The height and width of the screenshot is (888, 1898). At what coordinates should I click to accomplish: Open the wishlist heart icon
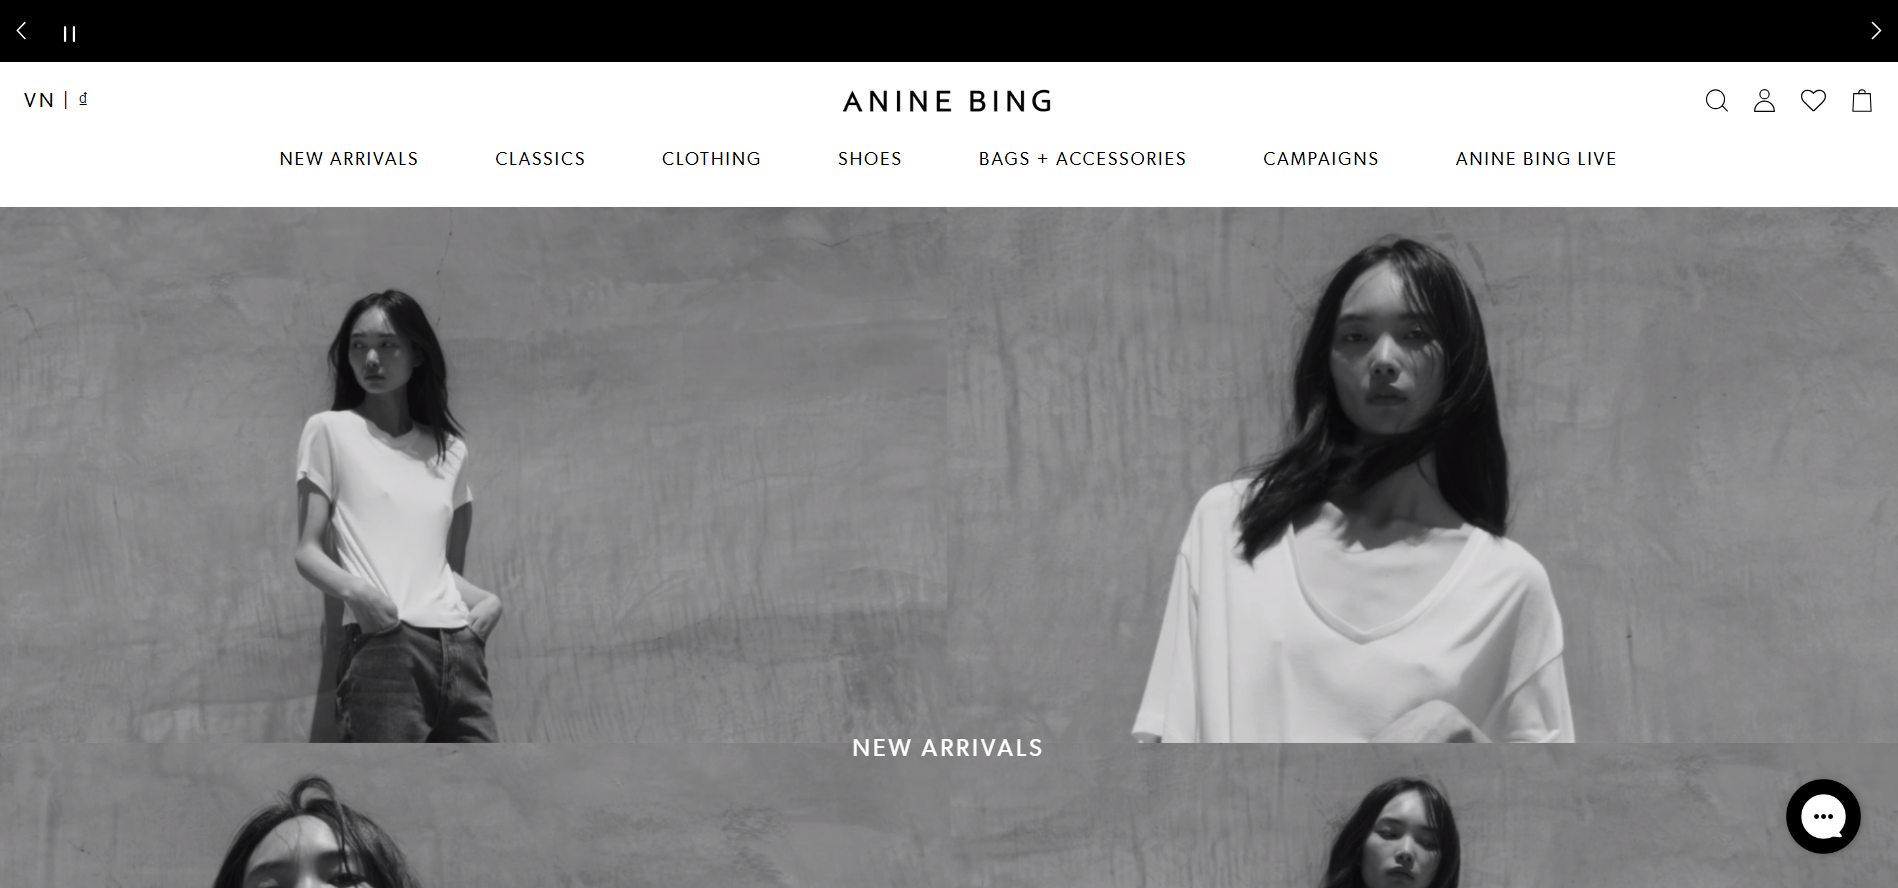click(x=1813, y=100)
